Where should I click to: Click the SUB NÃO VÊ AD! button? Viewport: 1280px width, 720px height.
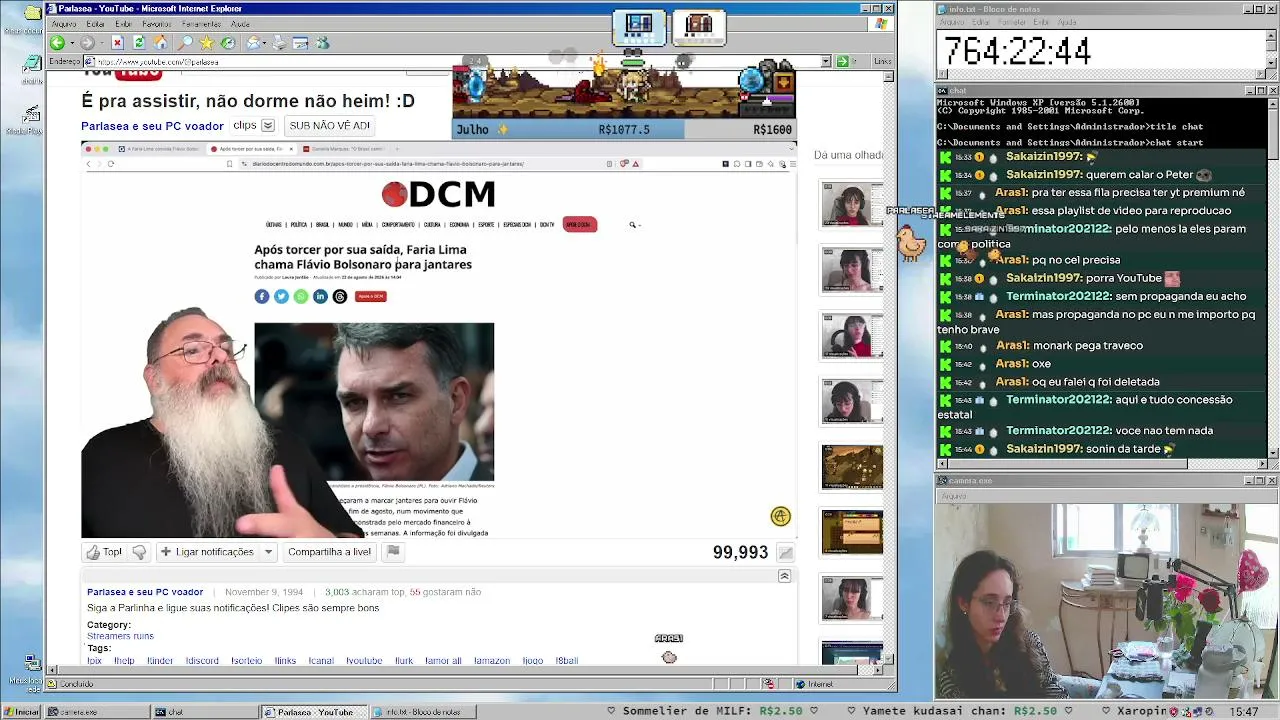click(329, 126)
